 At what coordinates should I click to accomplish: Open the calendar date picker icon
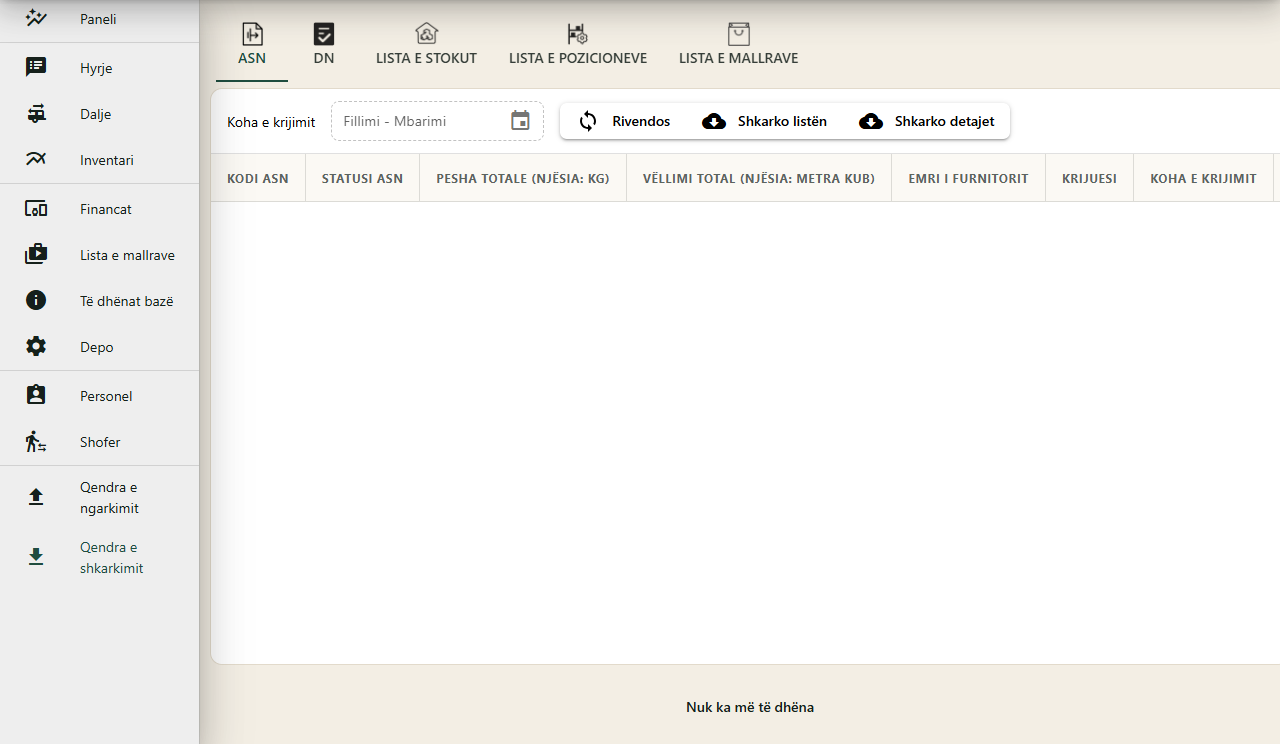point(520,121)
